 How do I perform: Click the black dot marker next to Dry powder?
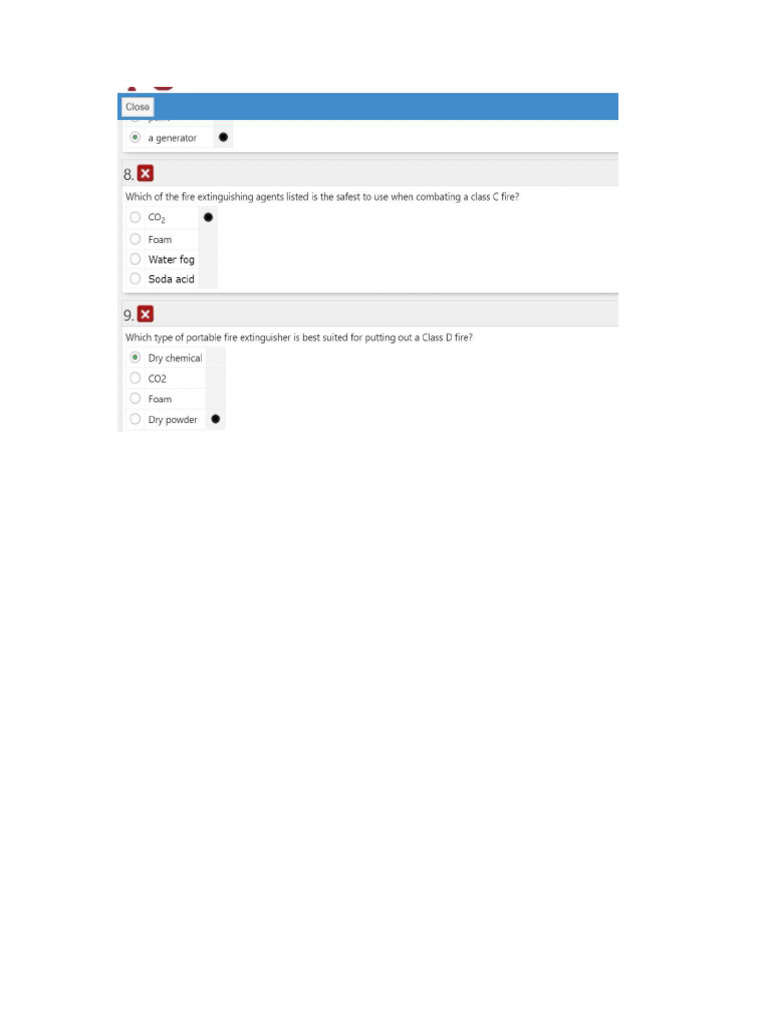[x=216, y=419]
